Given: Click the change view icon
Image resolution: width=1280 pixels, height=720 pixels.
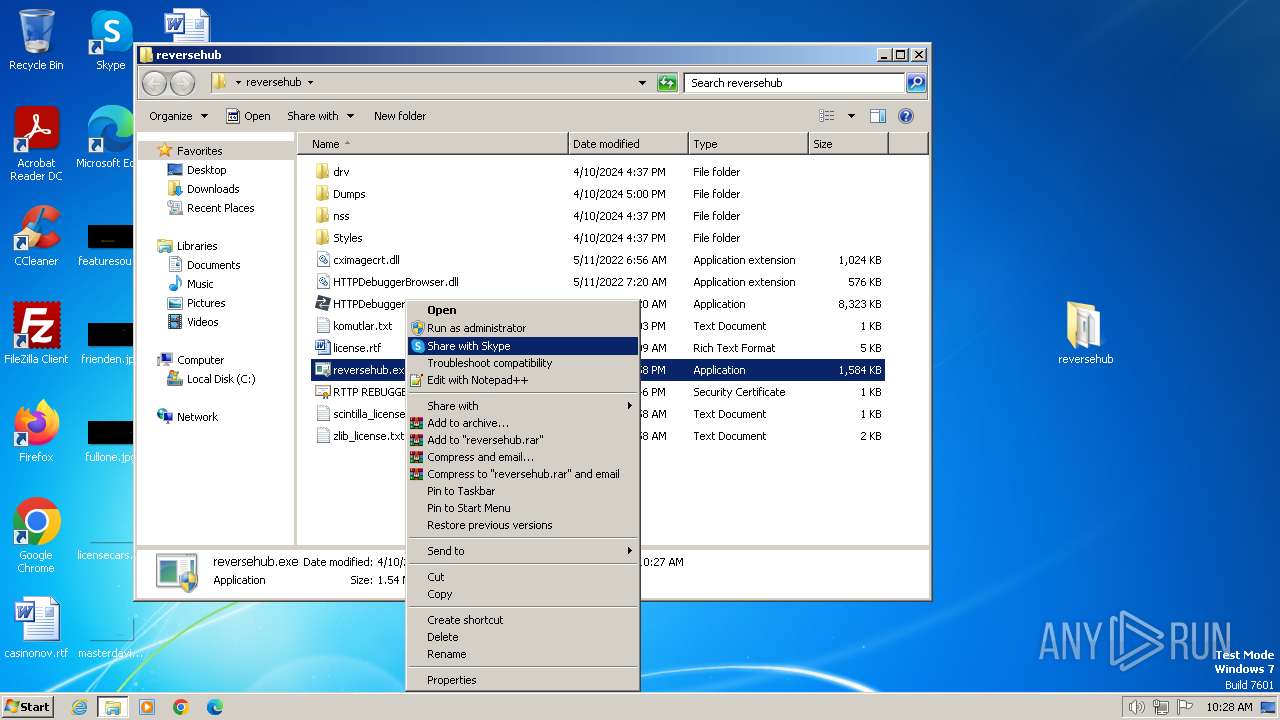Looking at the screenshot, I should pos(827,116).
